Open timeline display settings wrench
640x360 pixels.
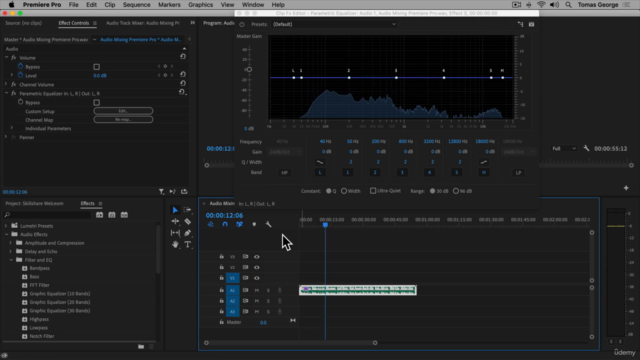[x=269, y=224]
